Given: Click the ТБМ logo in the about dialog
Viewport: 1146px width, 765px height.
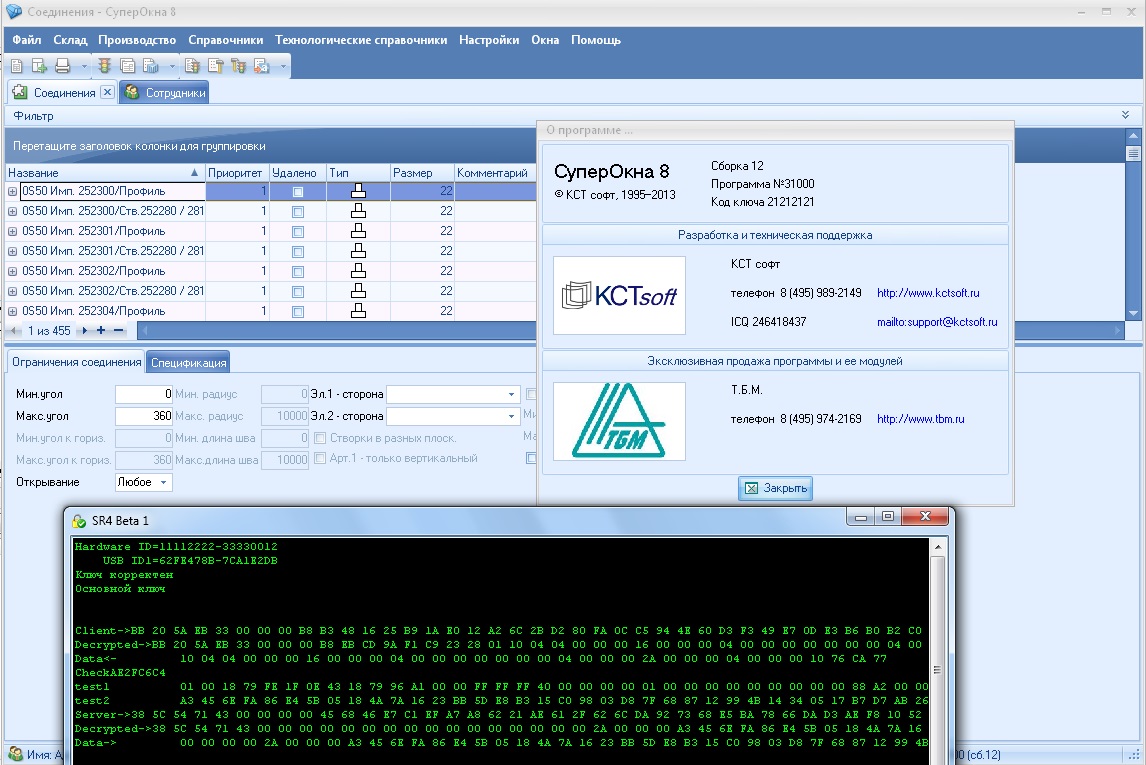Looking at the screenshot, I should (619, 422).
